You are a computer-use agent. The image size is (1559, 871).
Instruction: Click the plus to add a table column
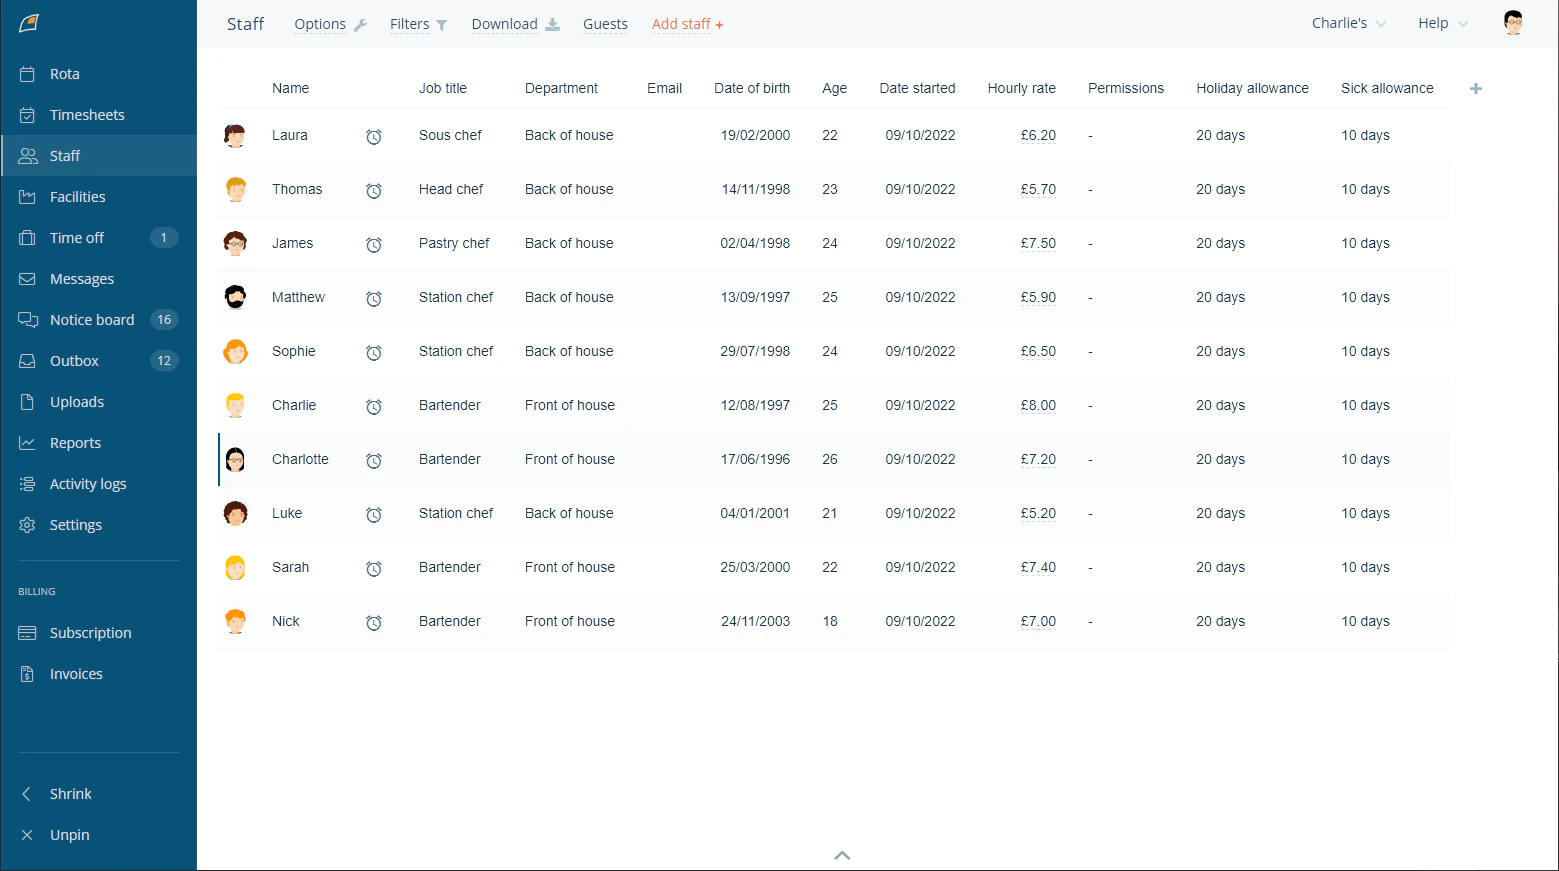(x=1476, y=88)
